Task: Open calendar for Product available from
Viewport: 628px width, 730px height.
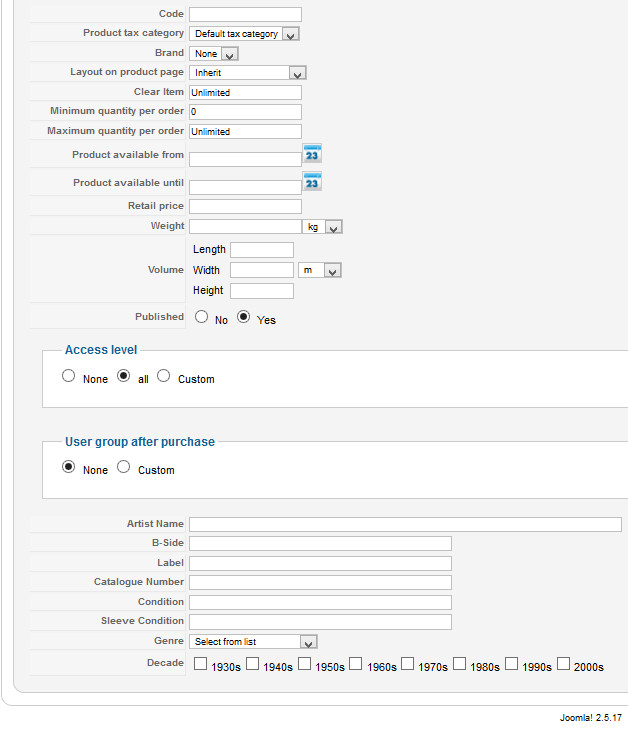Action: point(312,155)
